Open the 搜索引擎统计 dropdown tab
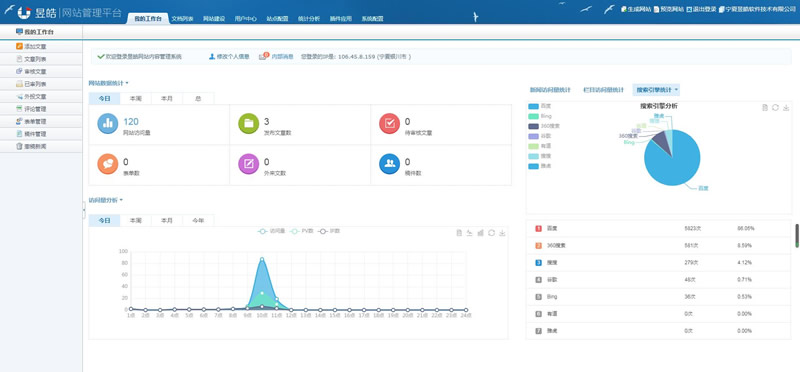This screenshot has height=372, width=800. [x=656, y=90]
